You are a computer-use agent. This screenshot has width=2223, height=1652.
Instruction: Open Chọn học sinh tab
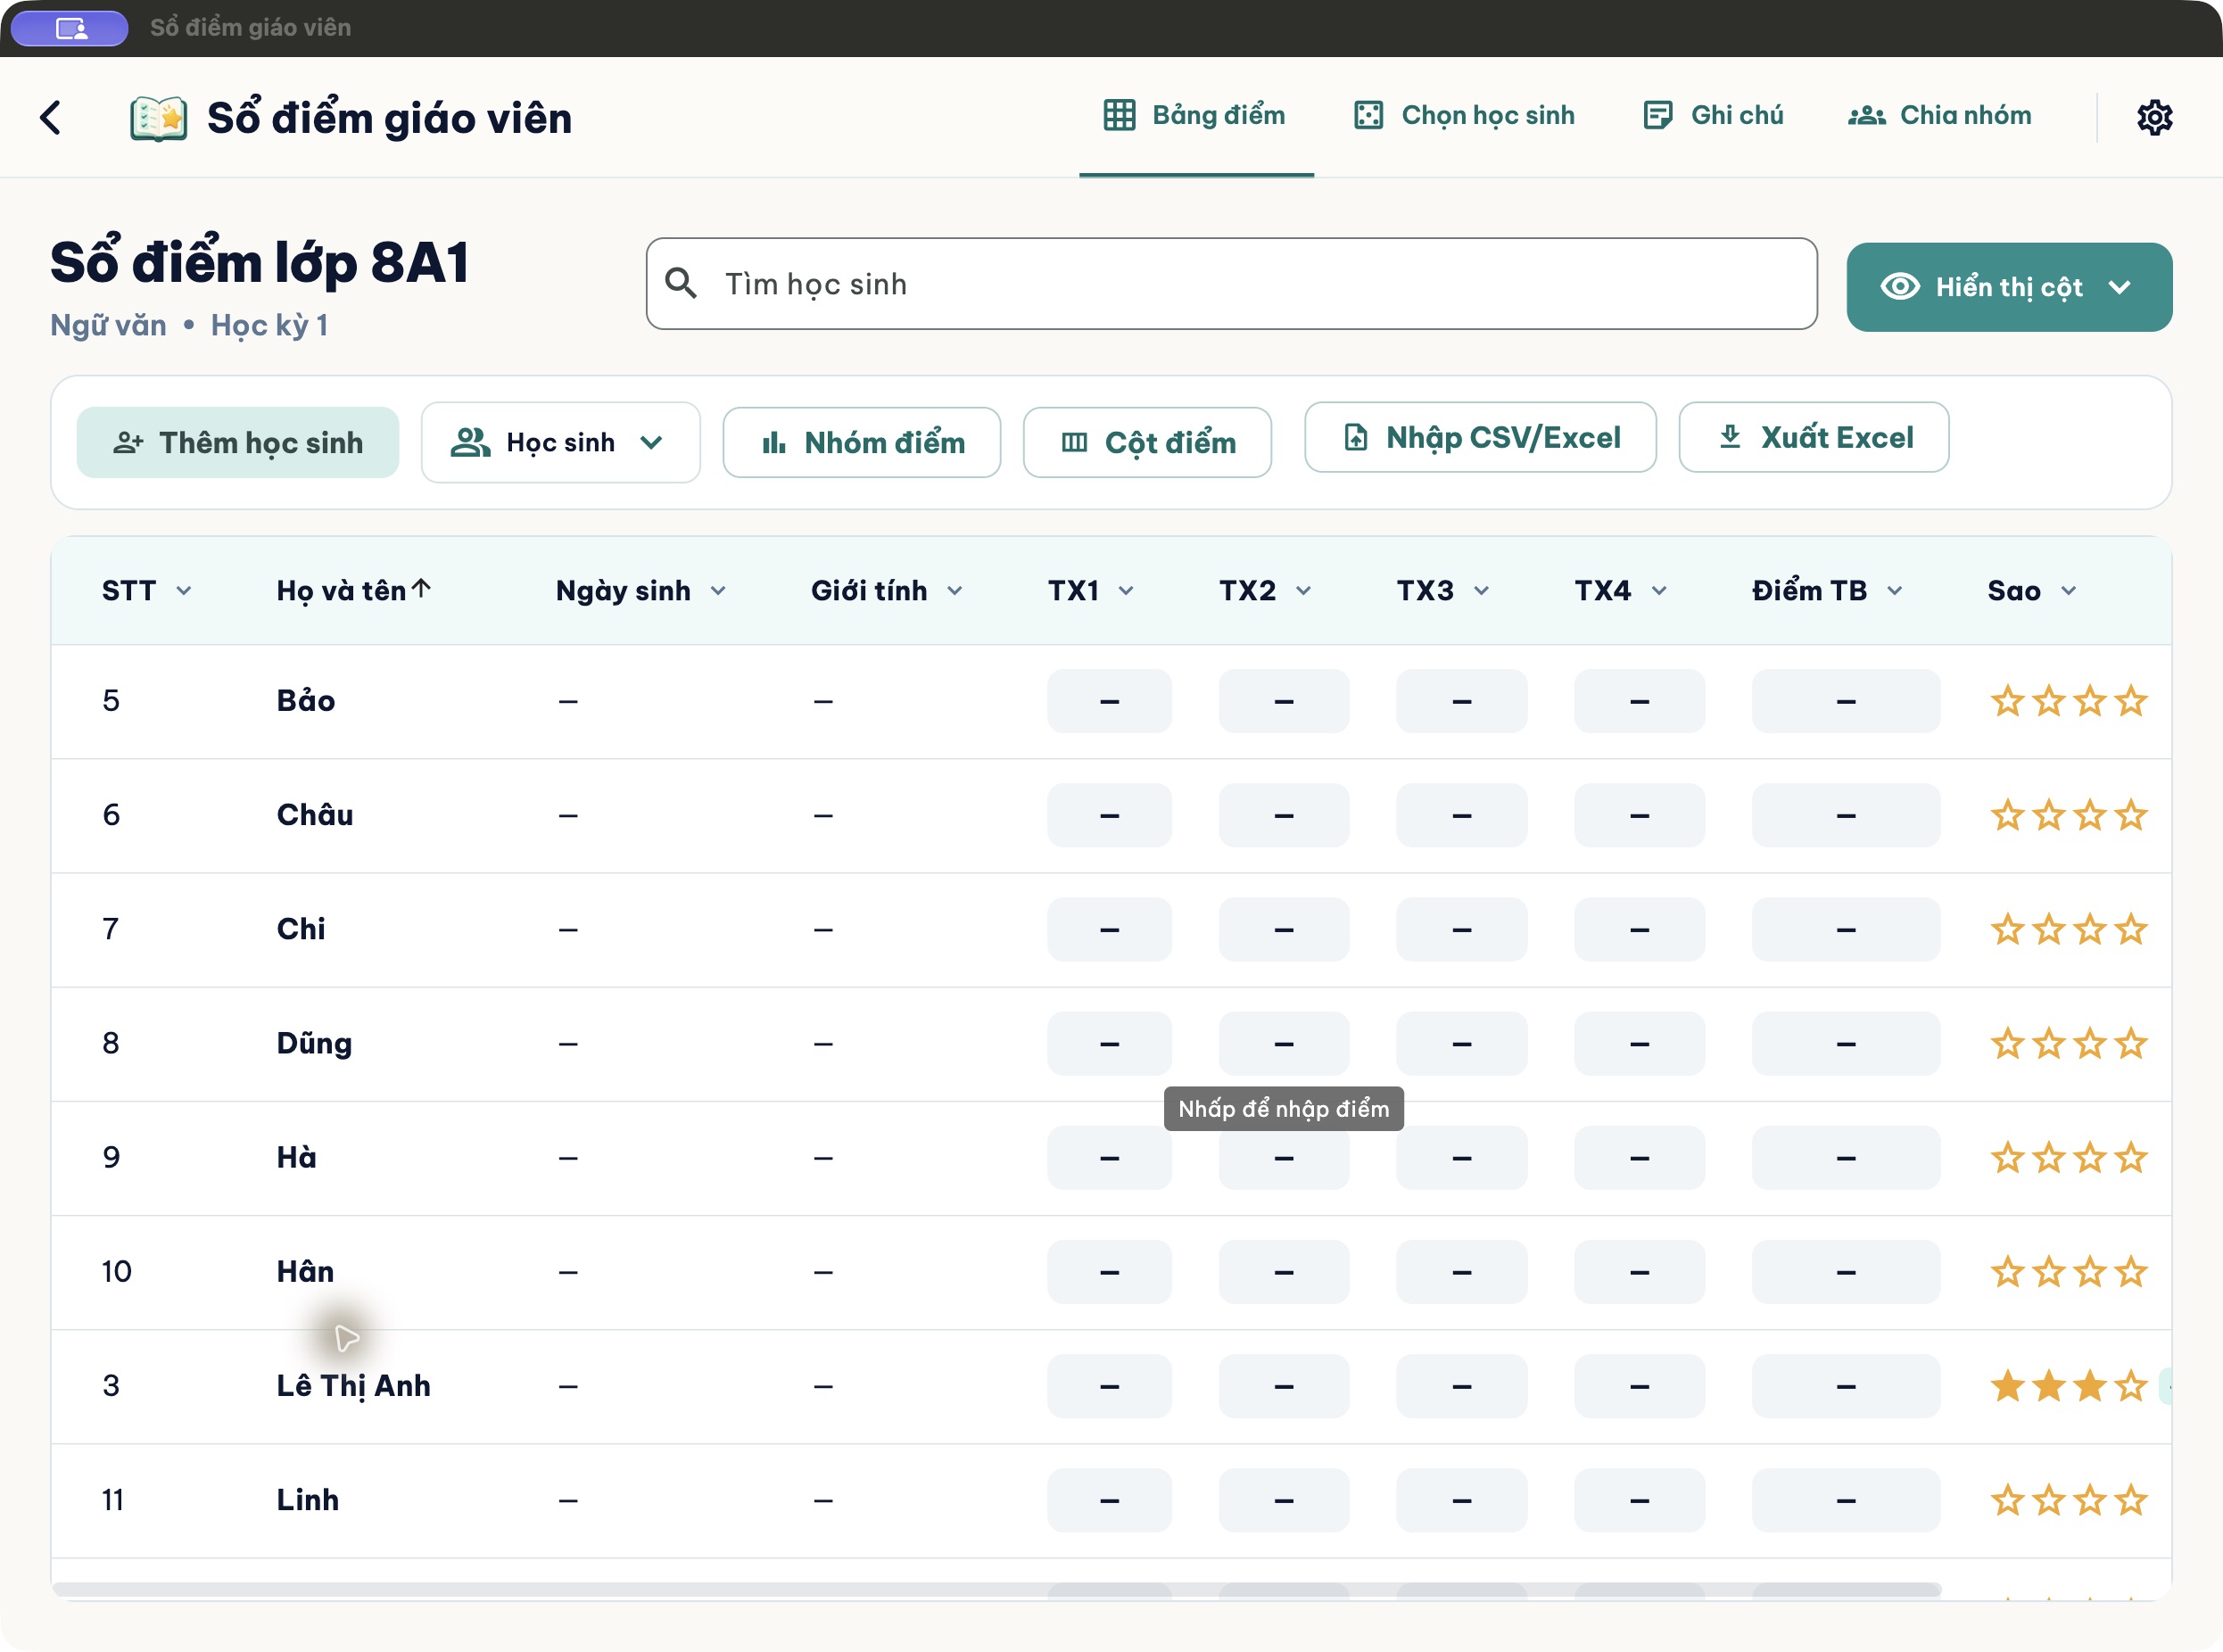[x=1464, y=115]
